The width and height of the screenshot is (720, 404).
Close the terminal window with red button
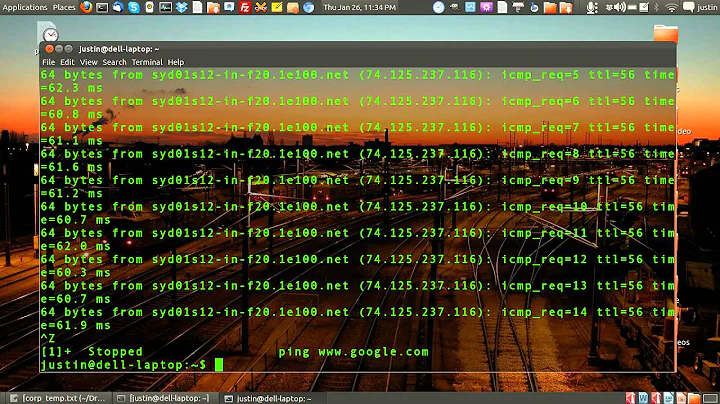(49, 49)
